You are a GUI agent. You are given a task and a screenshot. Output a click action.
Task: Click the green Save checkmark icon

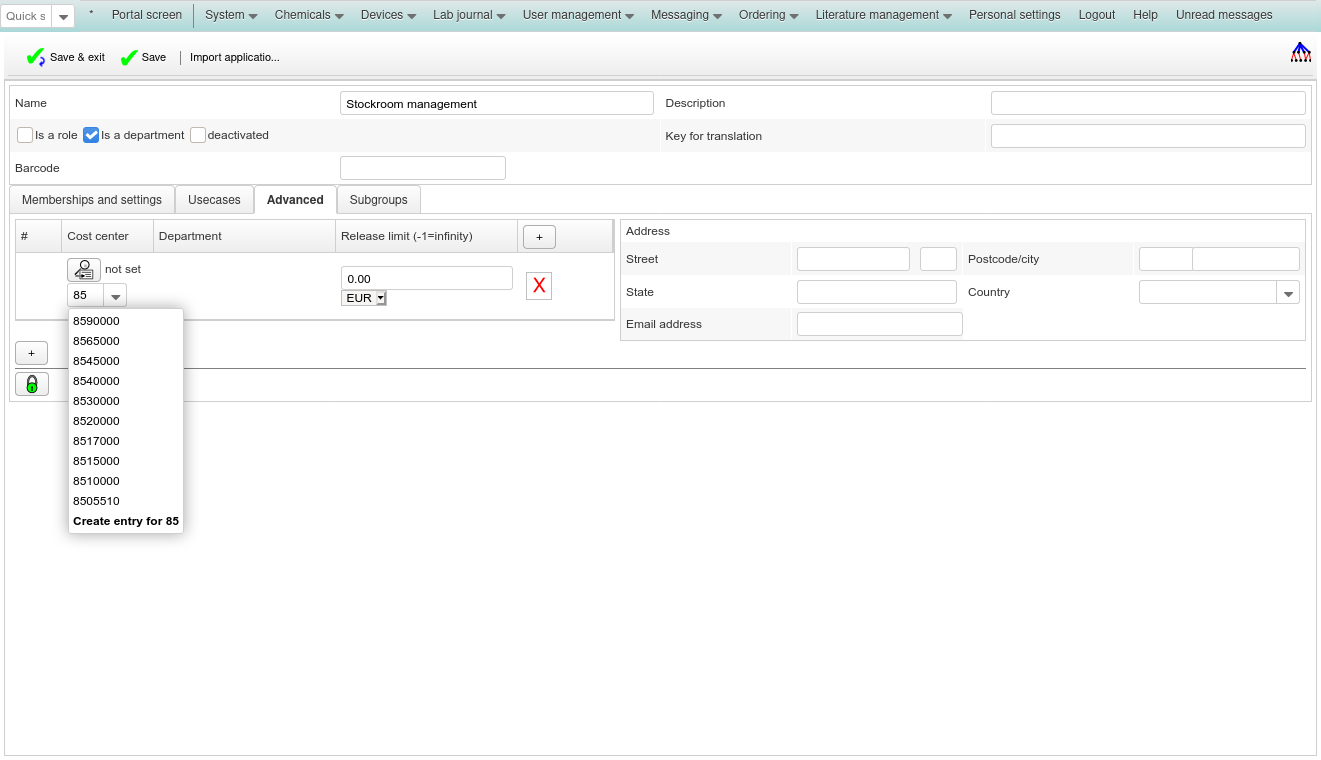(129, 58)
